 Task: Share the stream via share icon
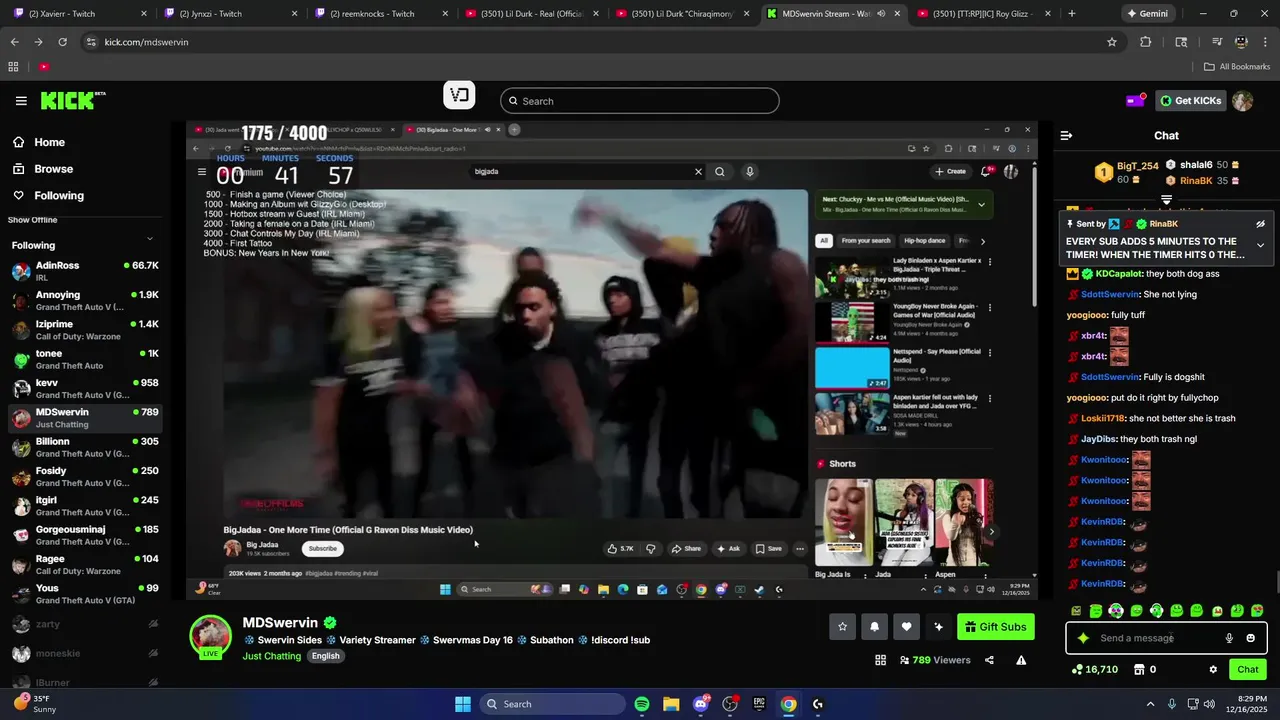coord(989,660)
